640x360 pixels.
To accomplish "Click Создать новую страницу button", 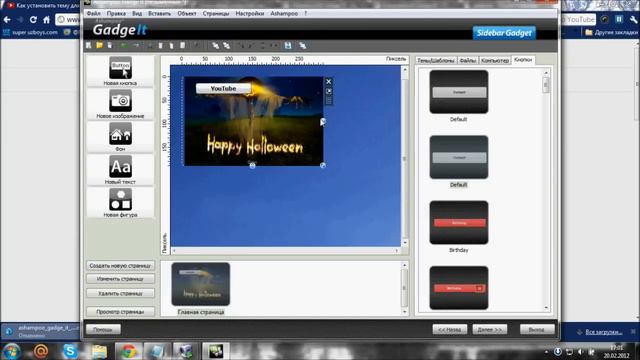I will [120, 266].
